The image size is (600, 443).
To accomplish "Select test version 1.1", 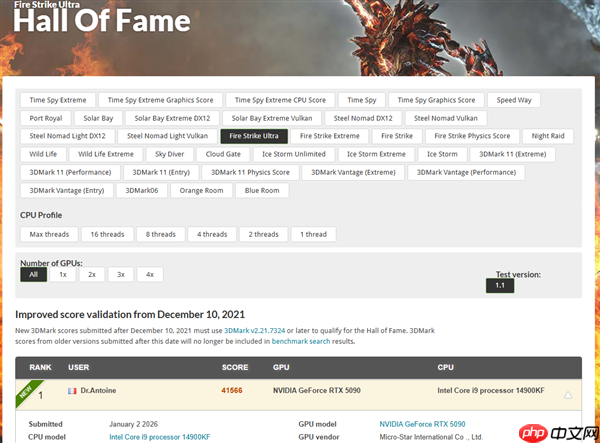I will pos(501,285).
